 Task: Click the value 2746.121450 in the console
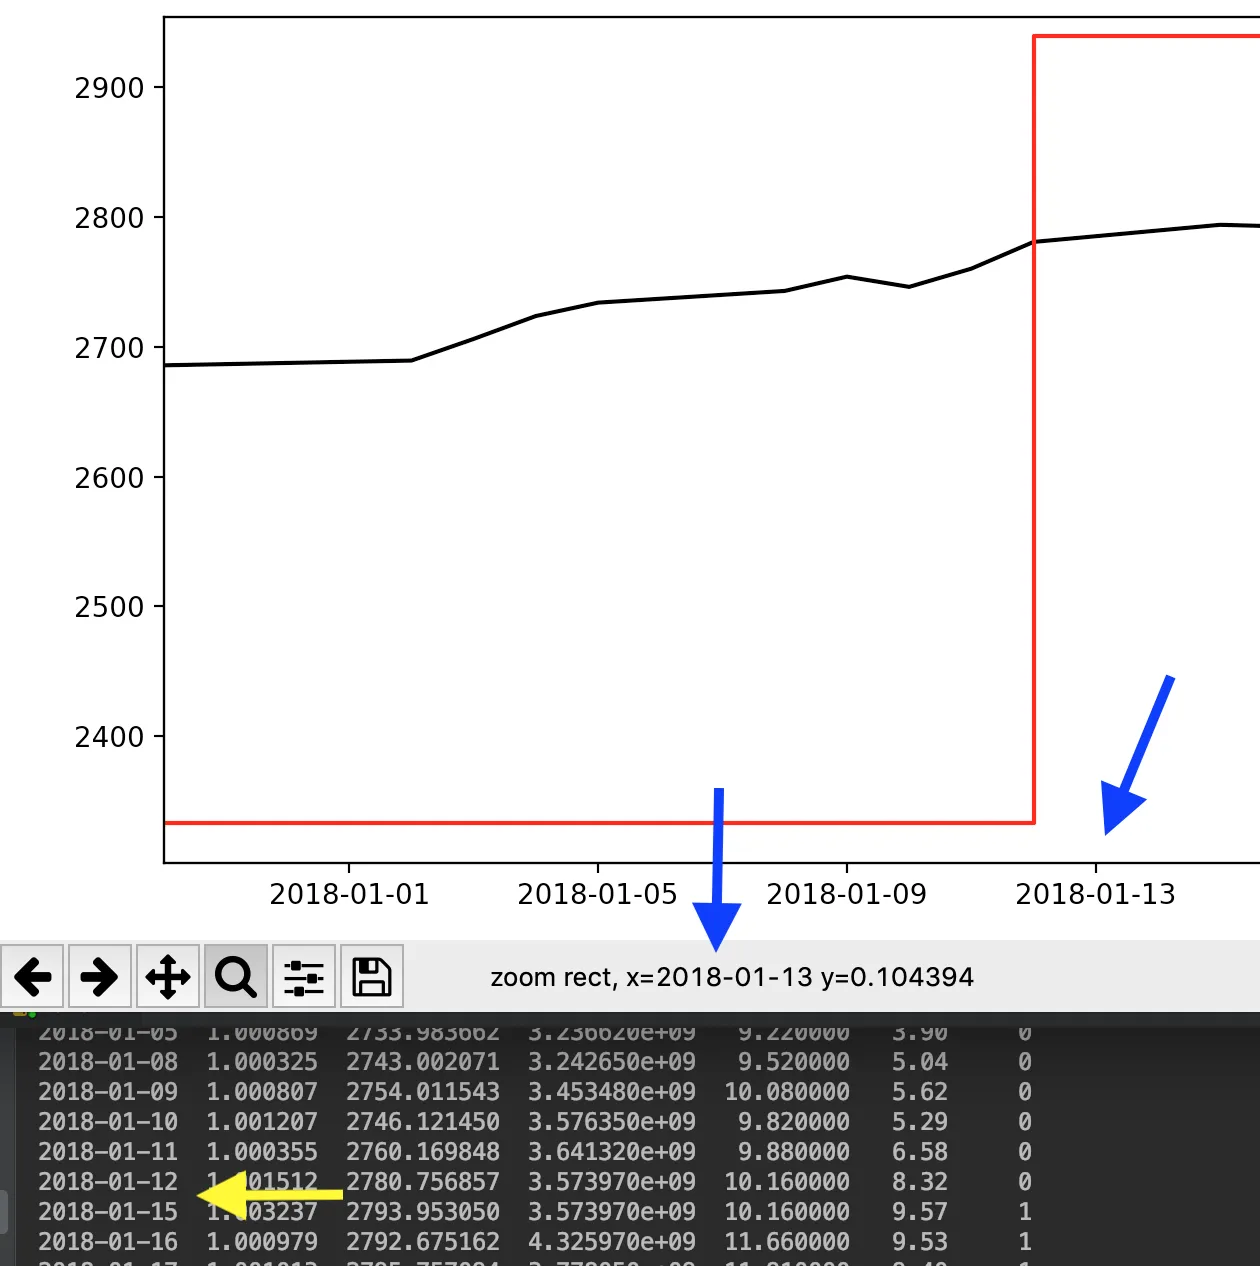tap(423, 1121)
